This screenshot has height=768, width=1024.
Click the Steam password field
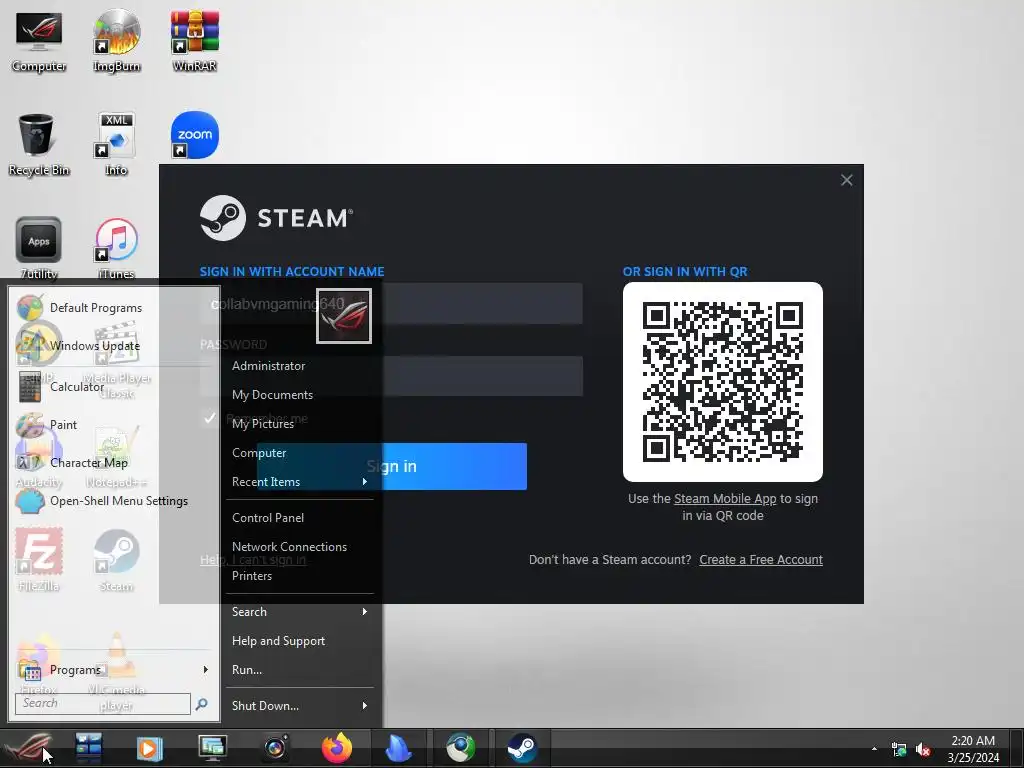click(391, 376)
